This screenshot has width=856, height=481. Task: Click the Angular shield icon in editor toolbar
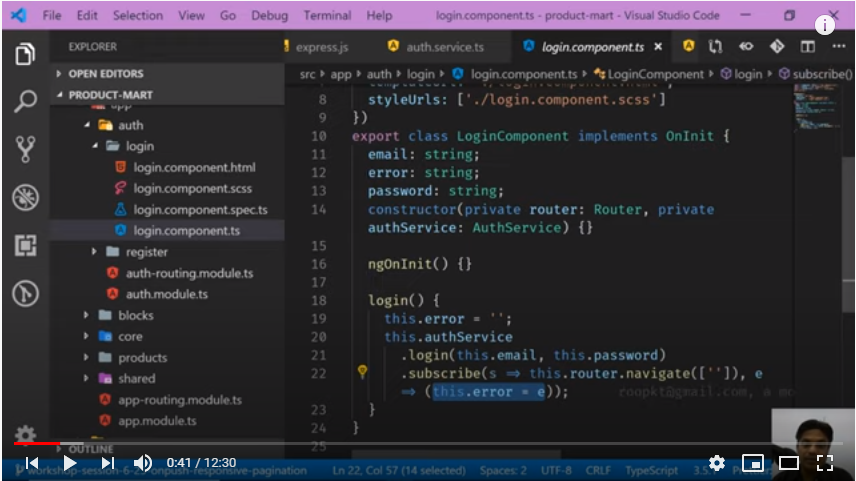click(x=688, y=46)
